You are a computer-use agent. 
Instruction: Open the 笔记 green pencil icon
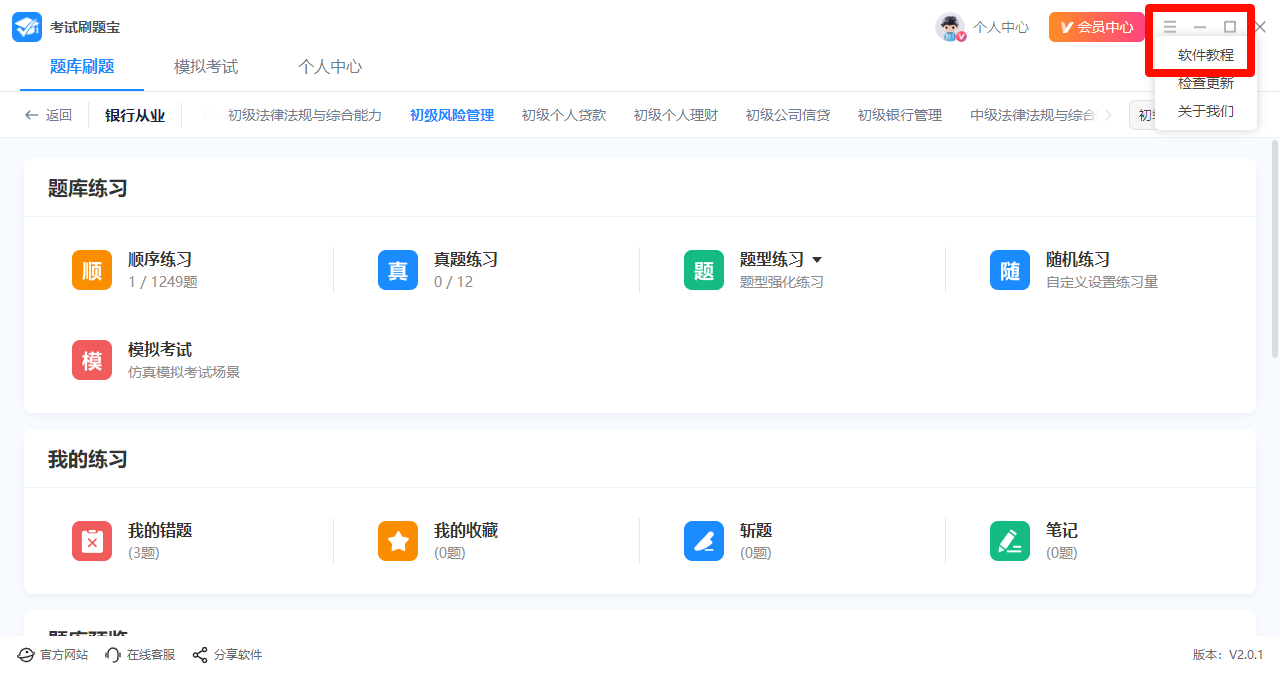[1010, 541]
